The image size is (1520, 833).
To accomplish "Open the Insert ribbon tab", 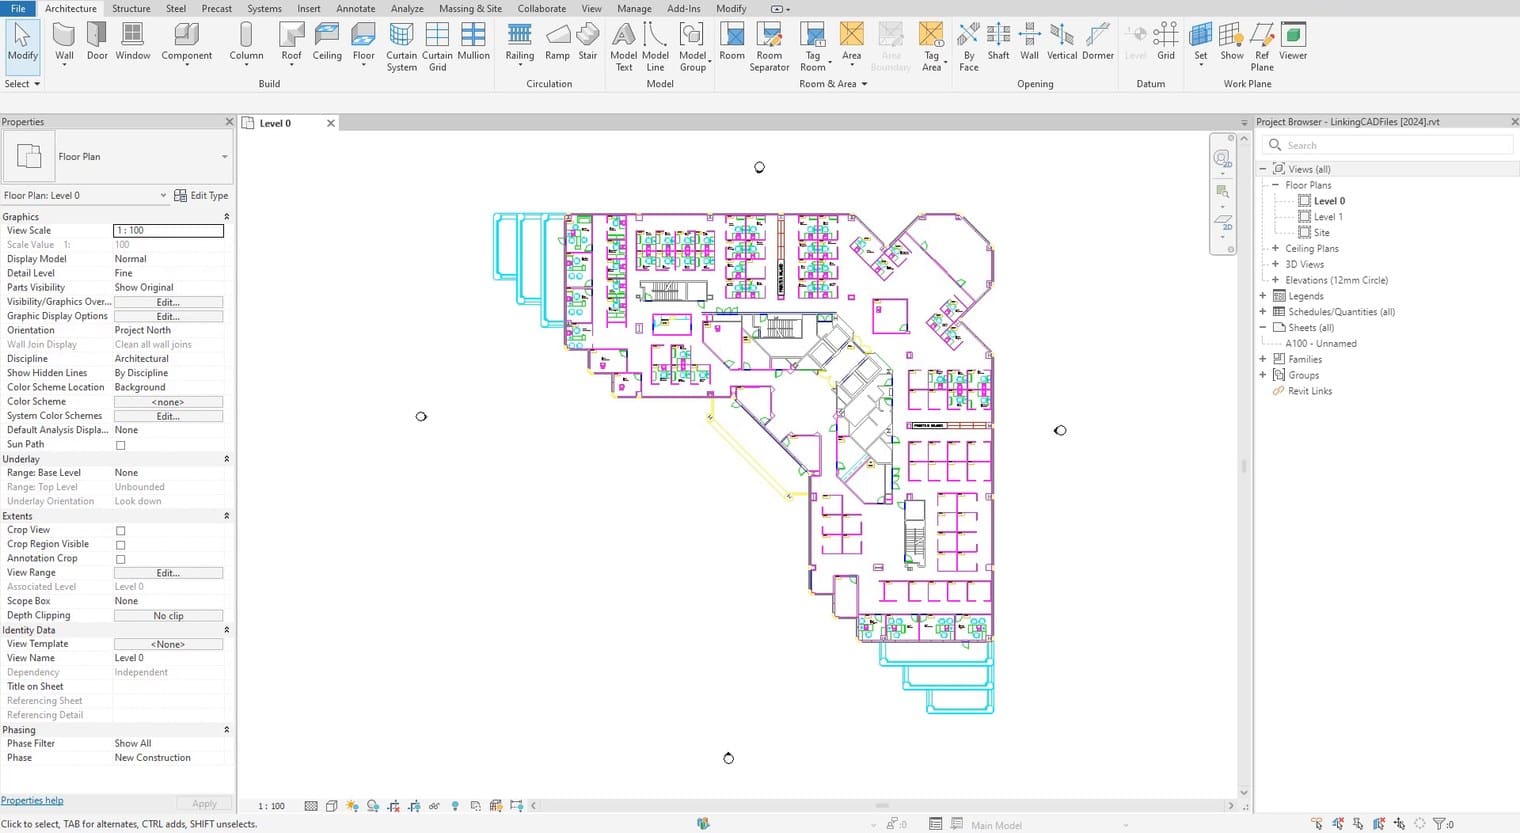I will tap(309, 8).
